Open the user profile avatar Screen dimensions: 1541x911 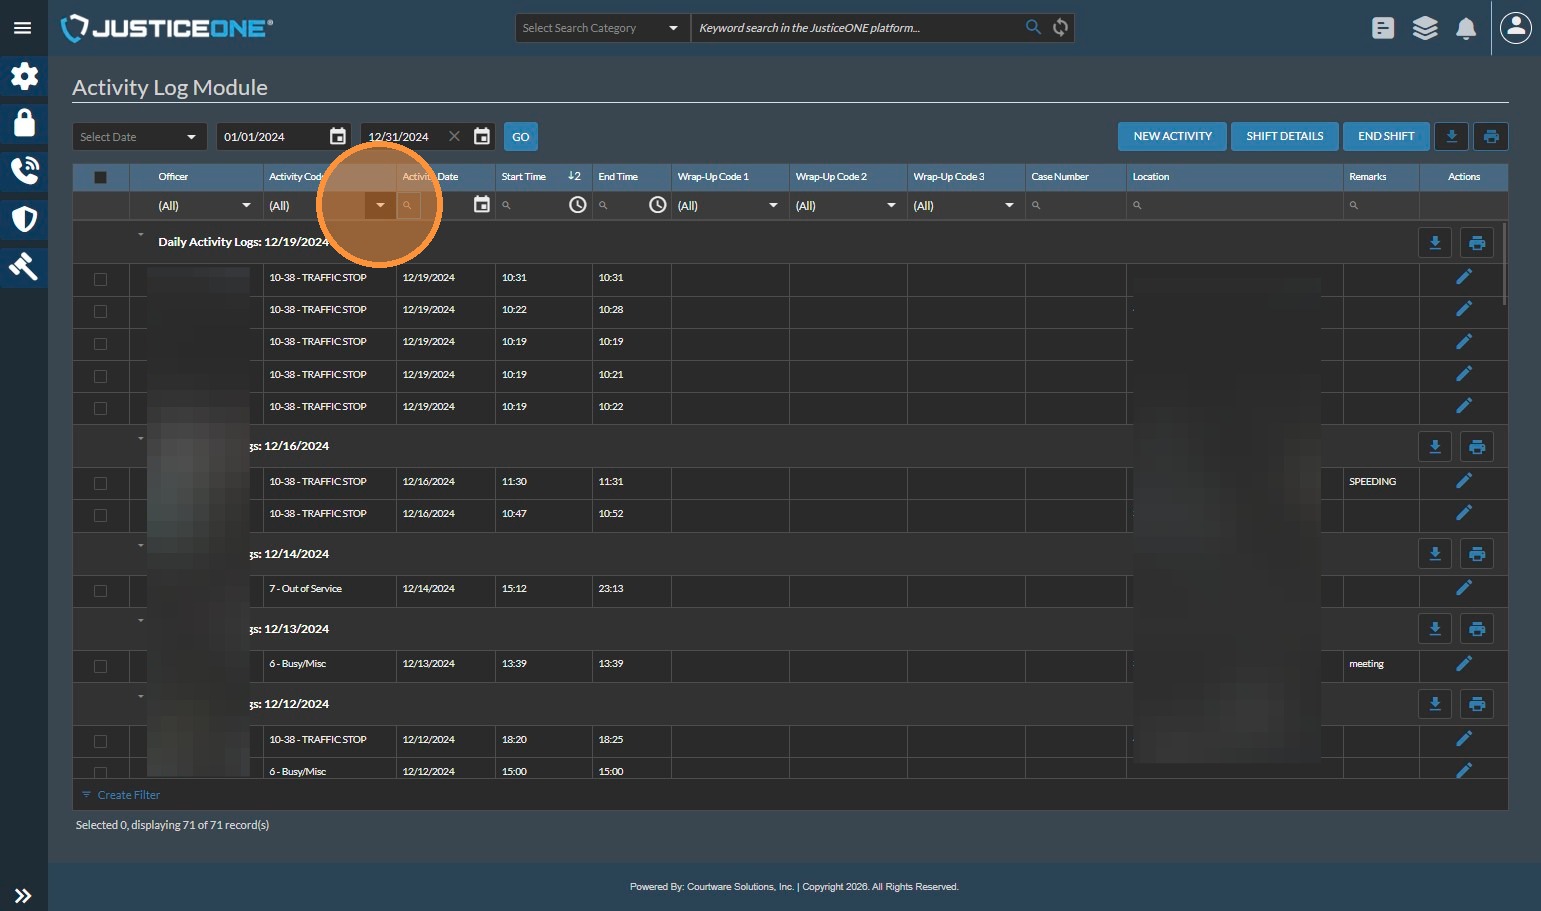(x=1516, y=28)
